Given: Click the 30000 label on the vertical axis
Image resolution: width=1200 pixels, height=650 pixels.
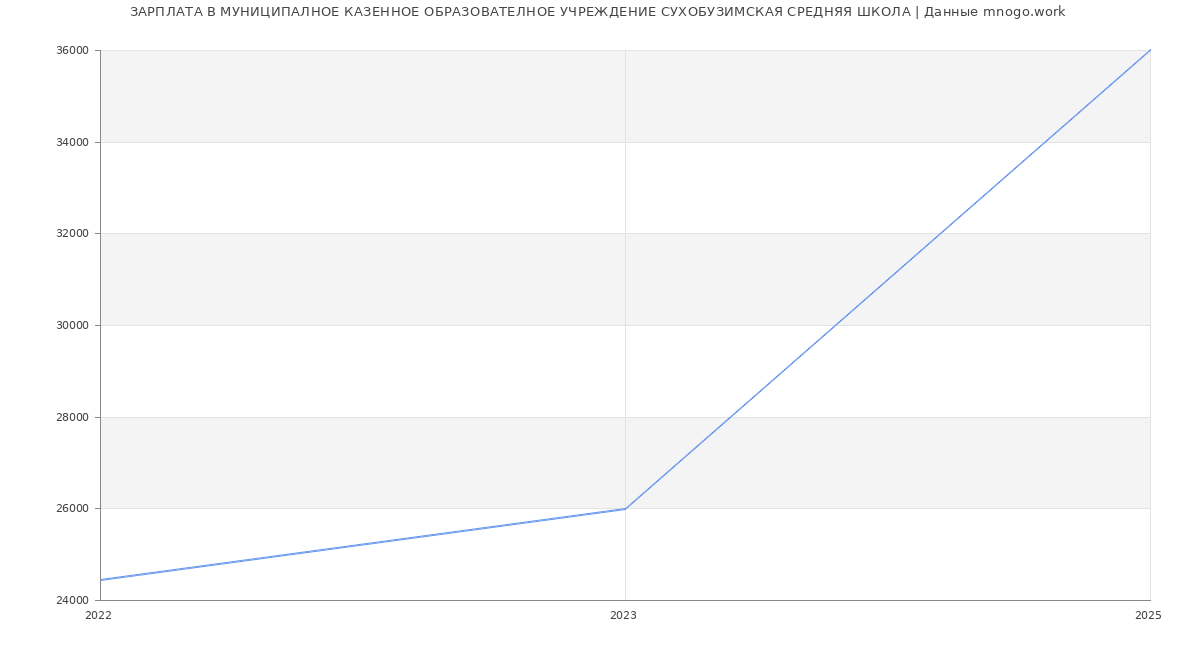Looking at the screenshot, I should point(72,325).
